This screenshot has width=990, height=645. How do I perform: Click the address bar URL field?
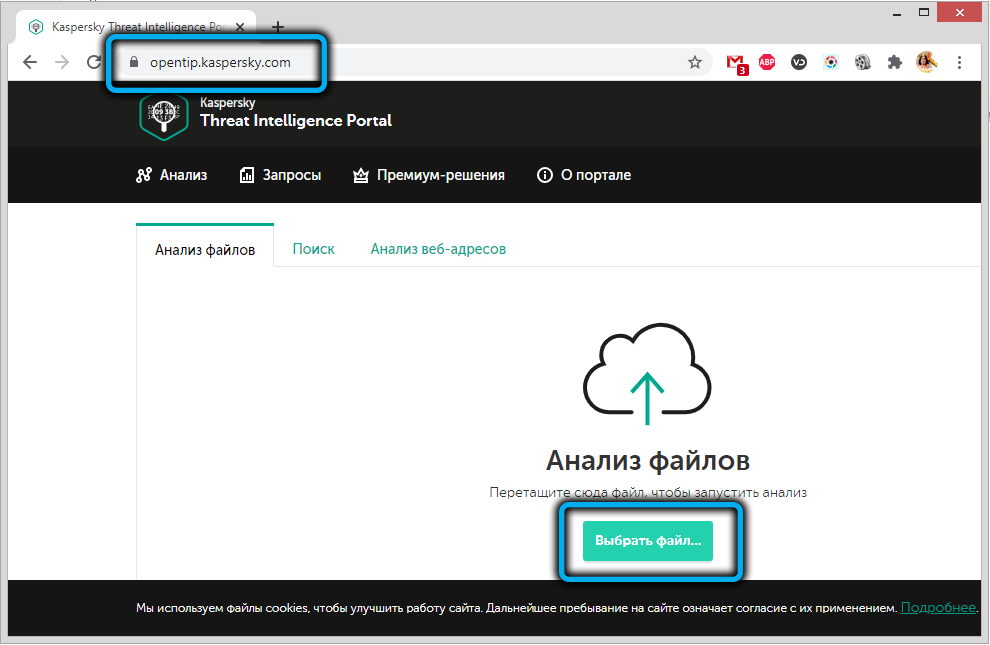point(400,62)
